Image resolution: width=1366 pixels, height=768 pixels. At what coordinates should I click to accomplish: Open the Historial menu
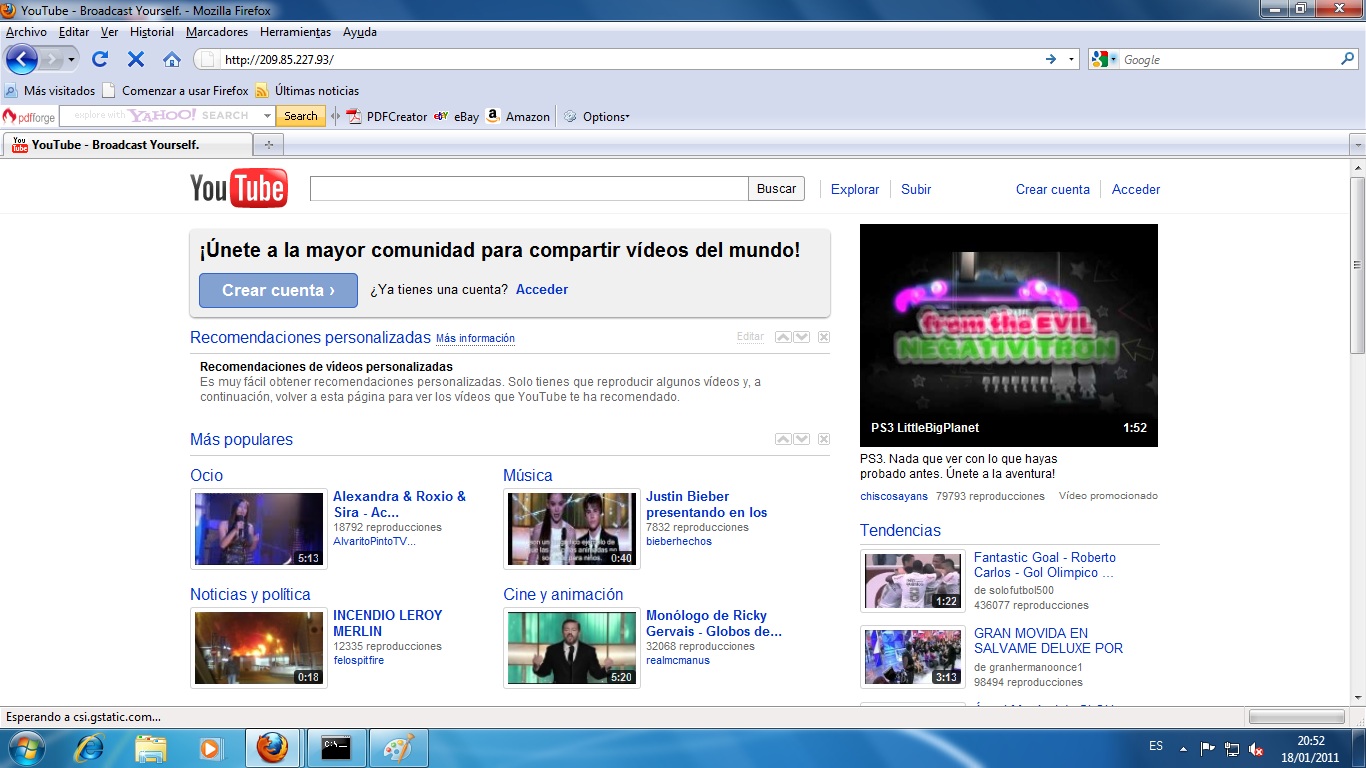click(x=152, y=32)
